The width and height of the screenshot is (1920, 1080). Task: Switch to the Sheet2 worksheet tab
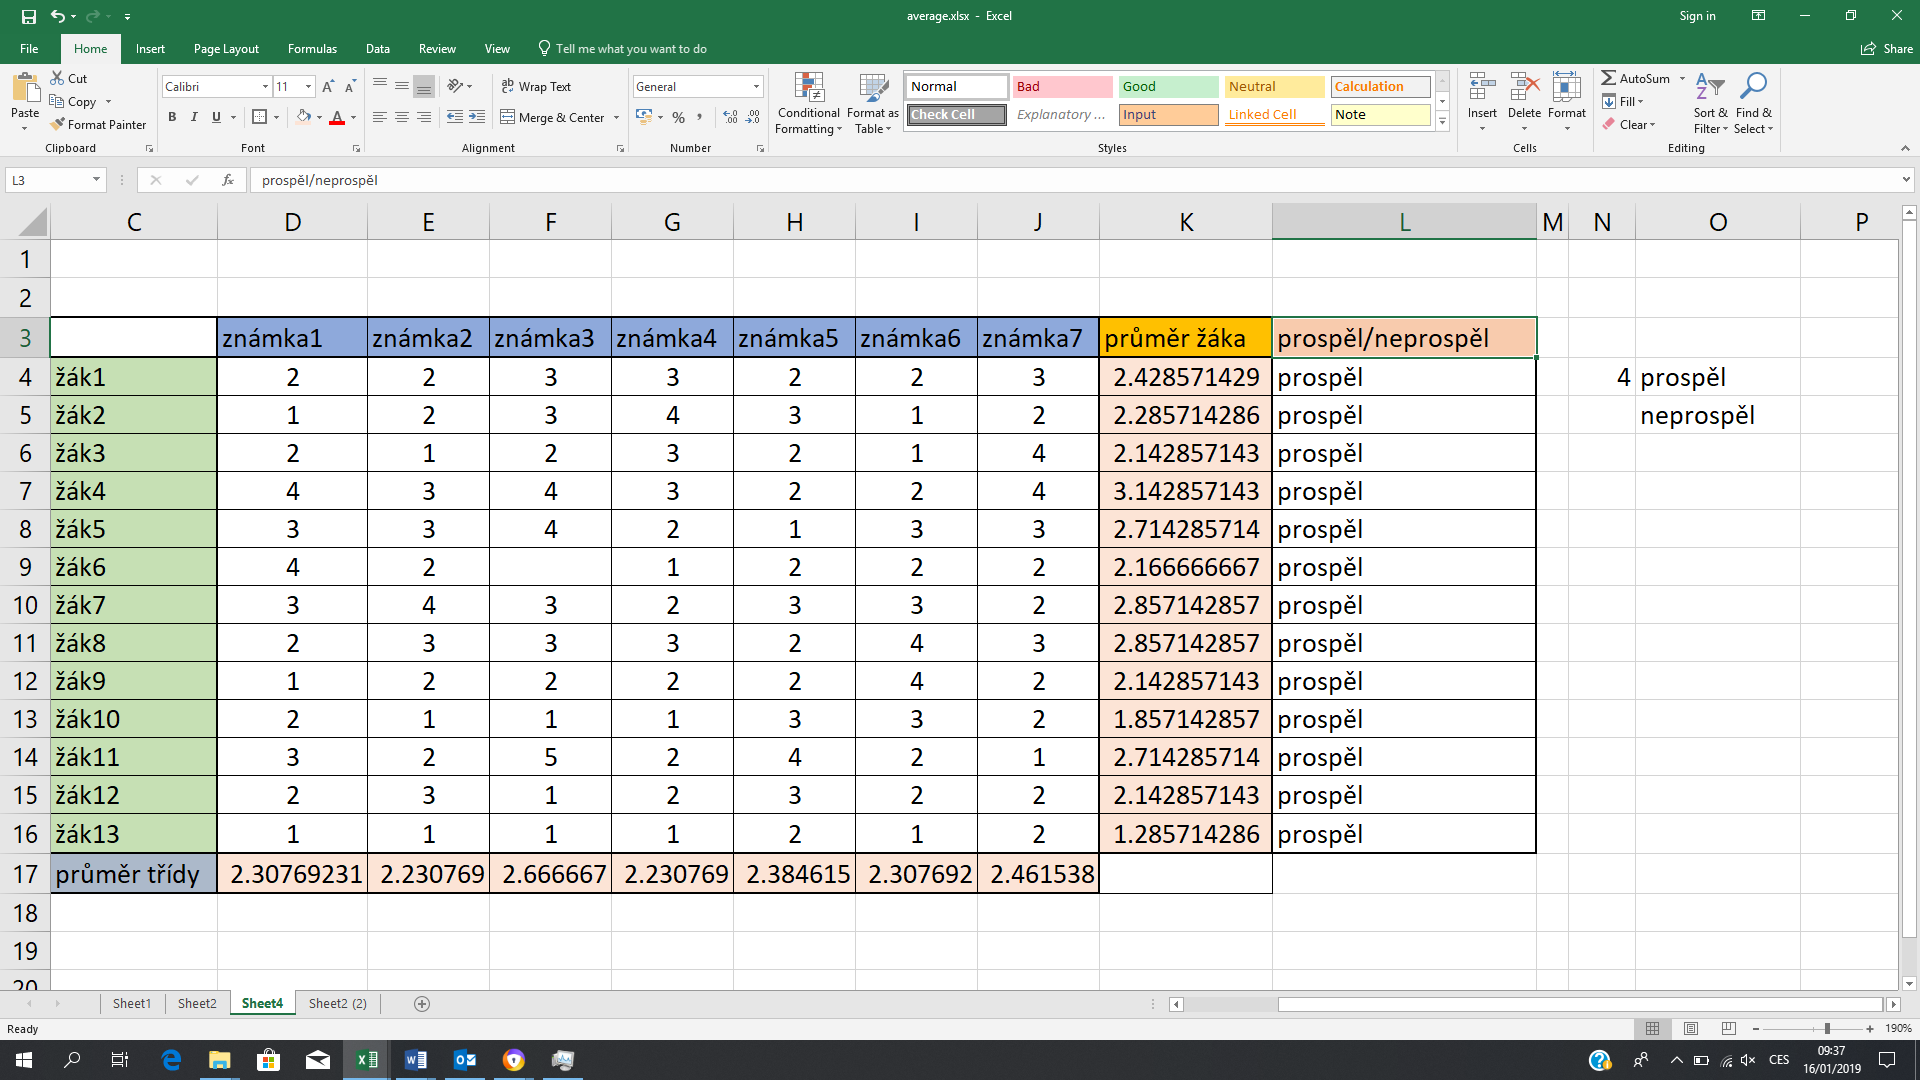(197, 1004)
